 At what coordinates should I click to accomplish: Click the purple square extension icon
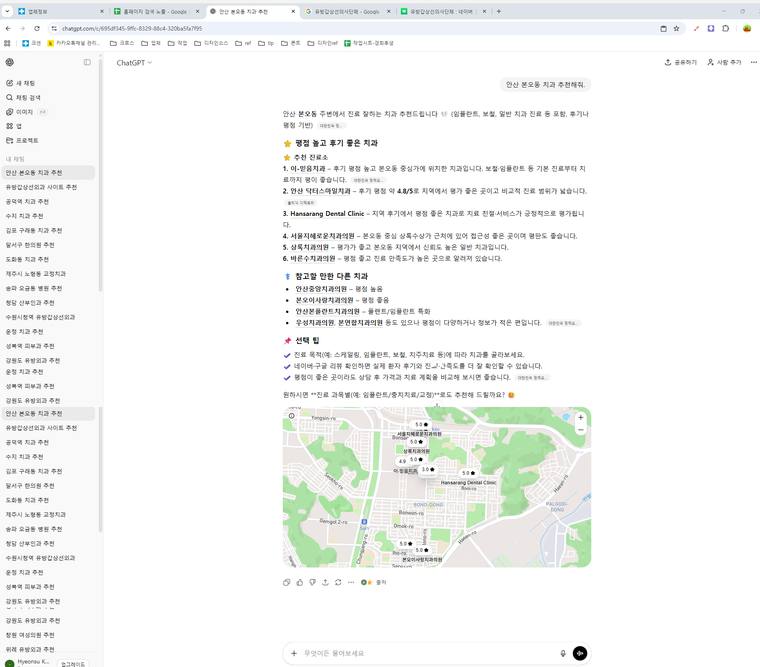click(711, 29)
